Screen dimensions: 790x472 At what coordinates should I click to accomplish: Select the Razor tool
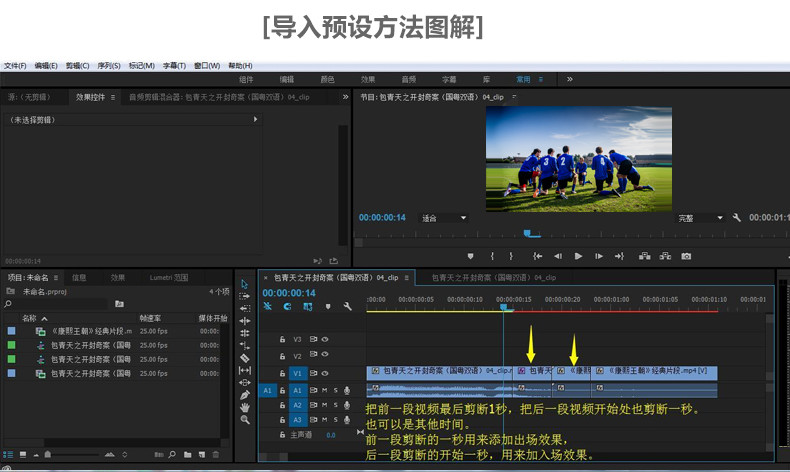click(245, 358)
